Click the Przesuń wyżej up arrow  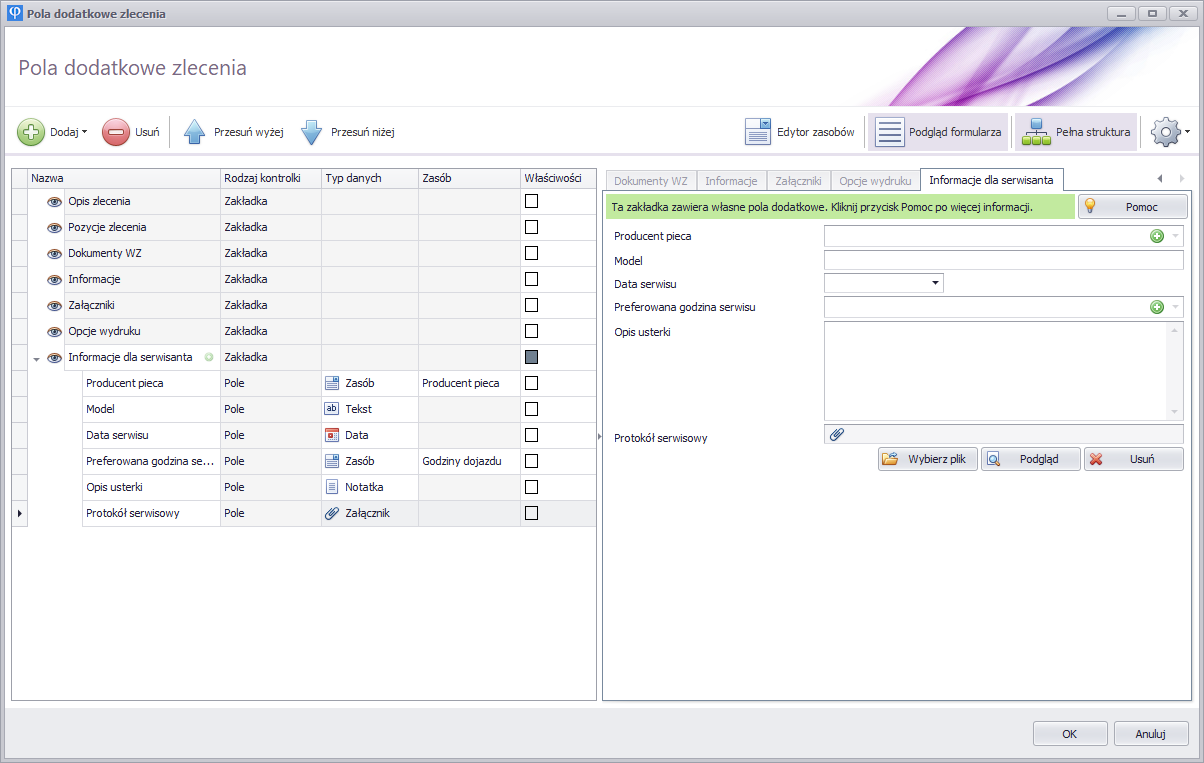pyautogui.click(x=195, y=132)
